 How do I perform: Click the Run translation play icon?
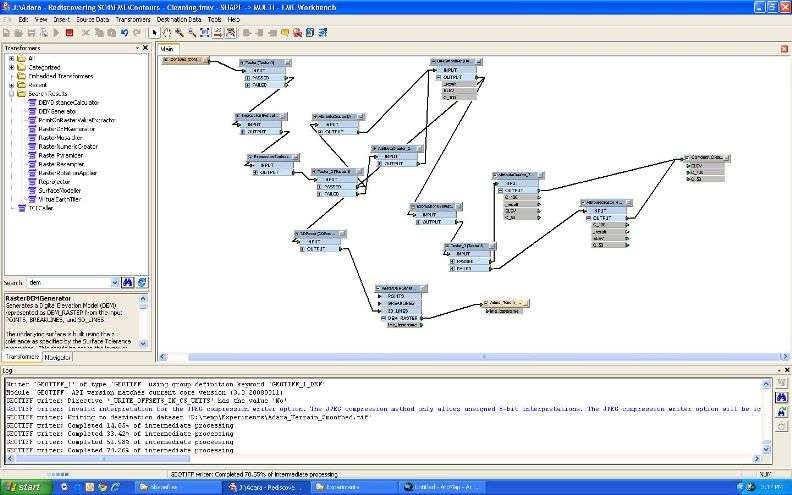pyautogui.click(x=57, y=33)
